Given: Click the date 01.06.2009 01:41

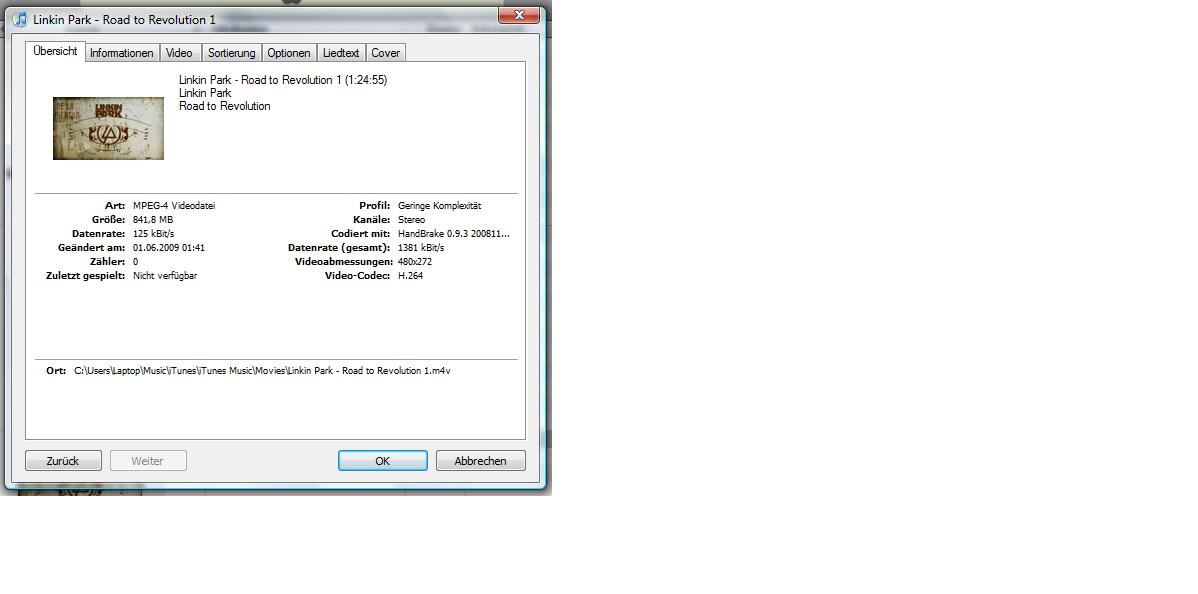Looking at the screenshot, I should pos(169,248).
